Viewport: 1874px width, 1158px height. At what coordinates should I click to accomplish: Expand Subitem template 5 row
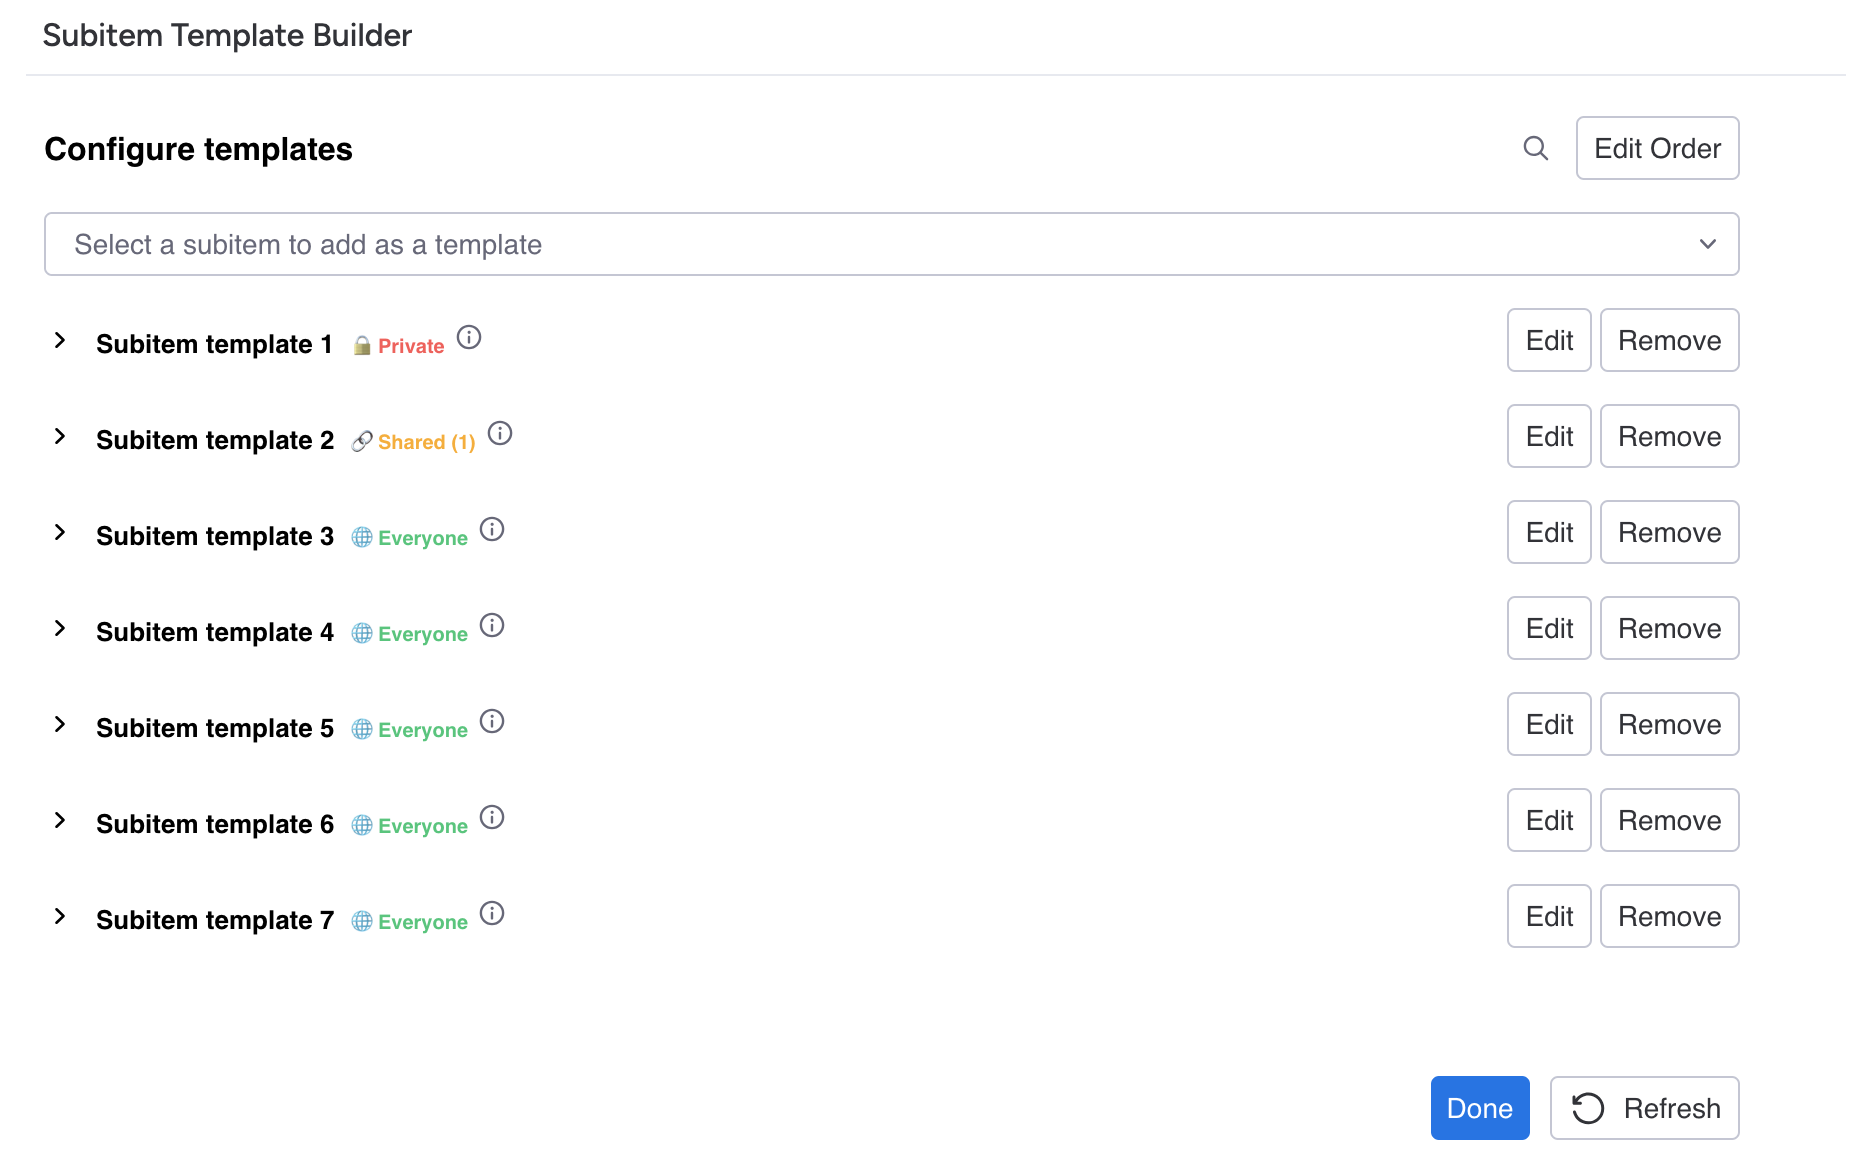(60, 724)
